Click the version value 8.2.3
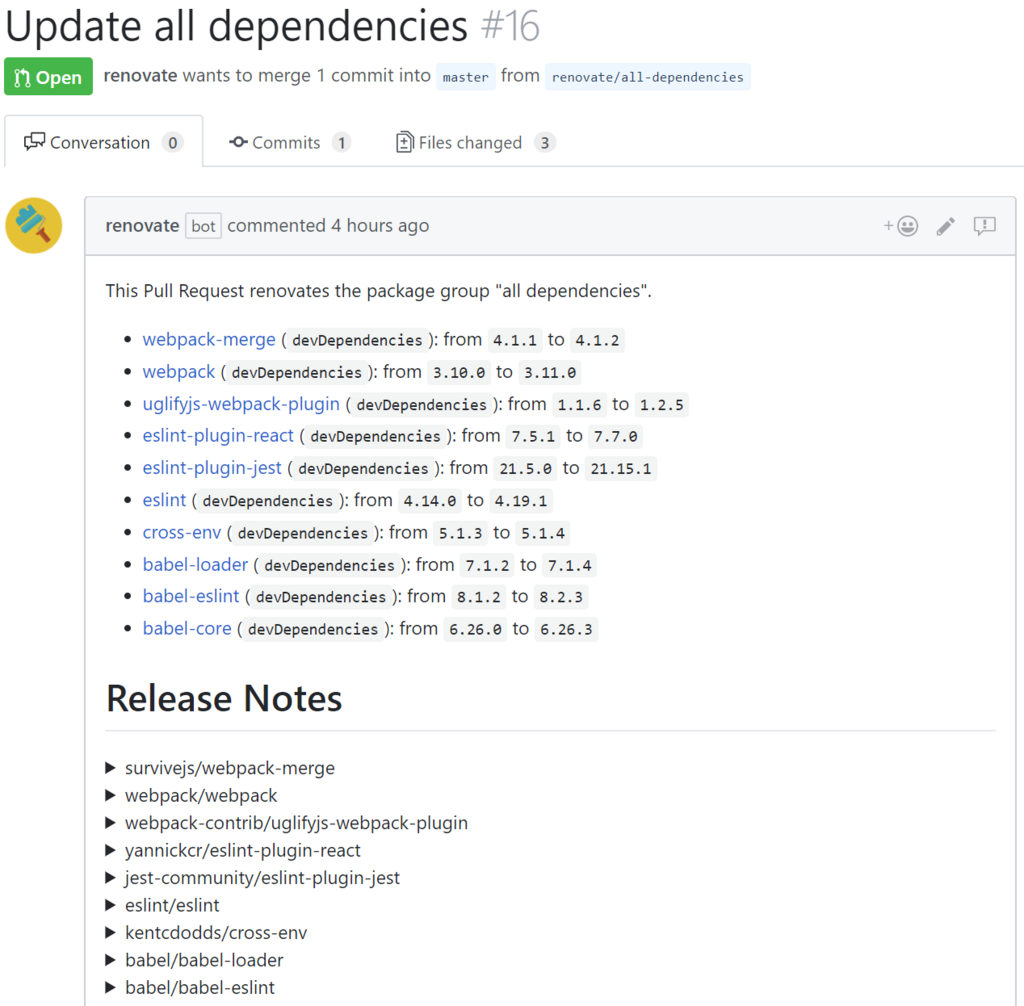Screen dimensions: 1024x1006 561,597
